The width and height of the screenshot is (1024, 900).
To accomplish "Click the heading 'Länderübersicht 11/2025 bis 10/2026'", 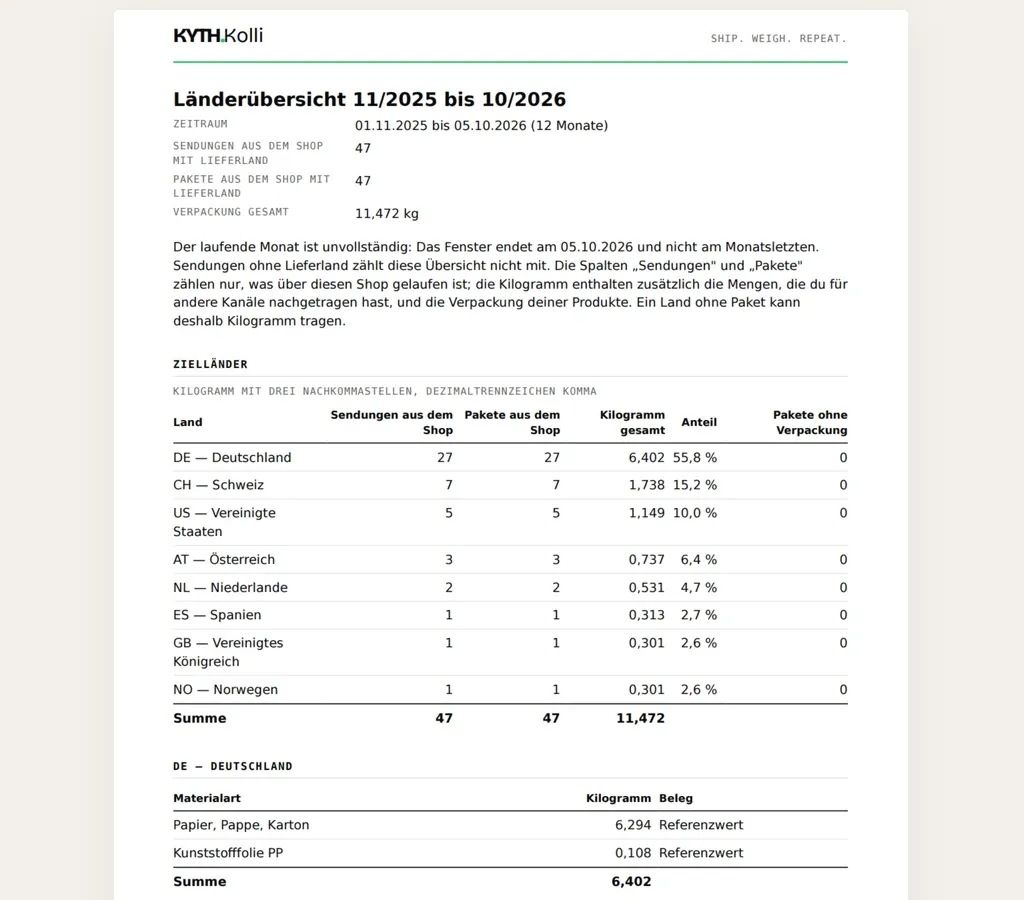I will tap(370, 99).
